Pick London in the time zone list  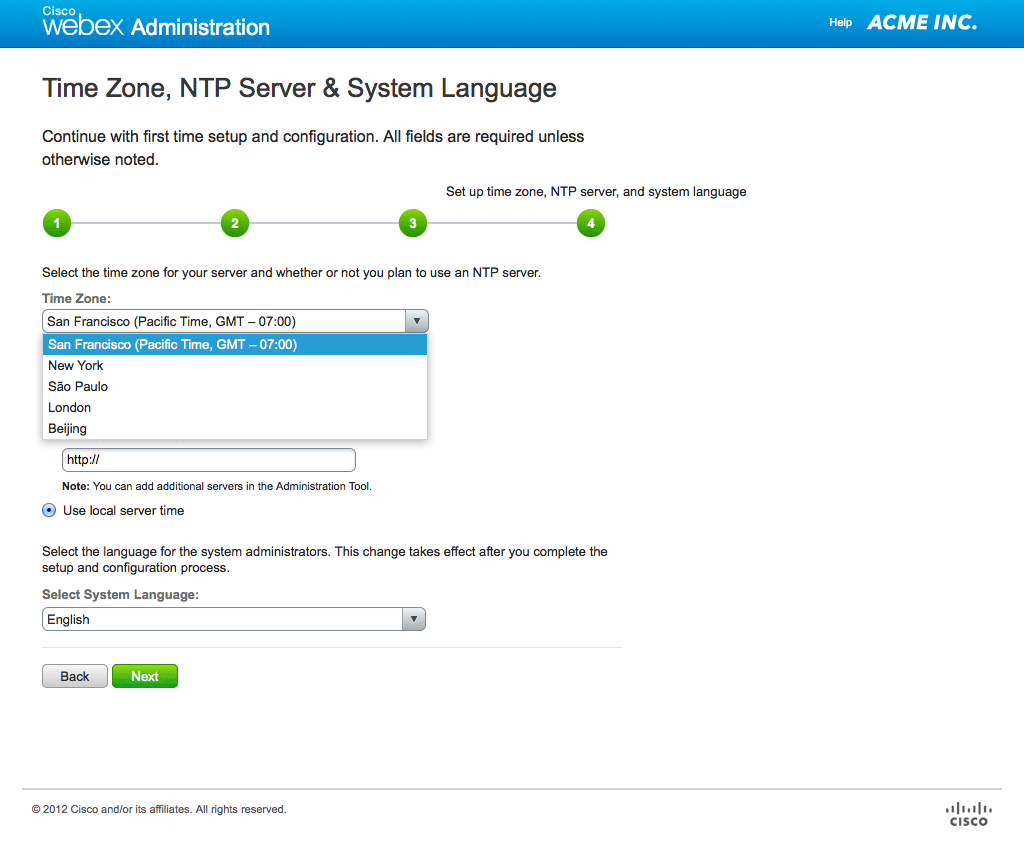click(x=70, y=407)
